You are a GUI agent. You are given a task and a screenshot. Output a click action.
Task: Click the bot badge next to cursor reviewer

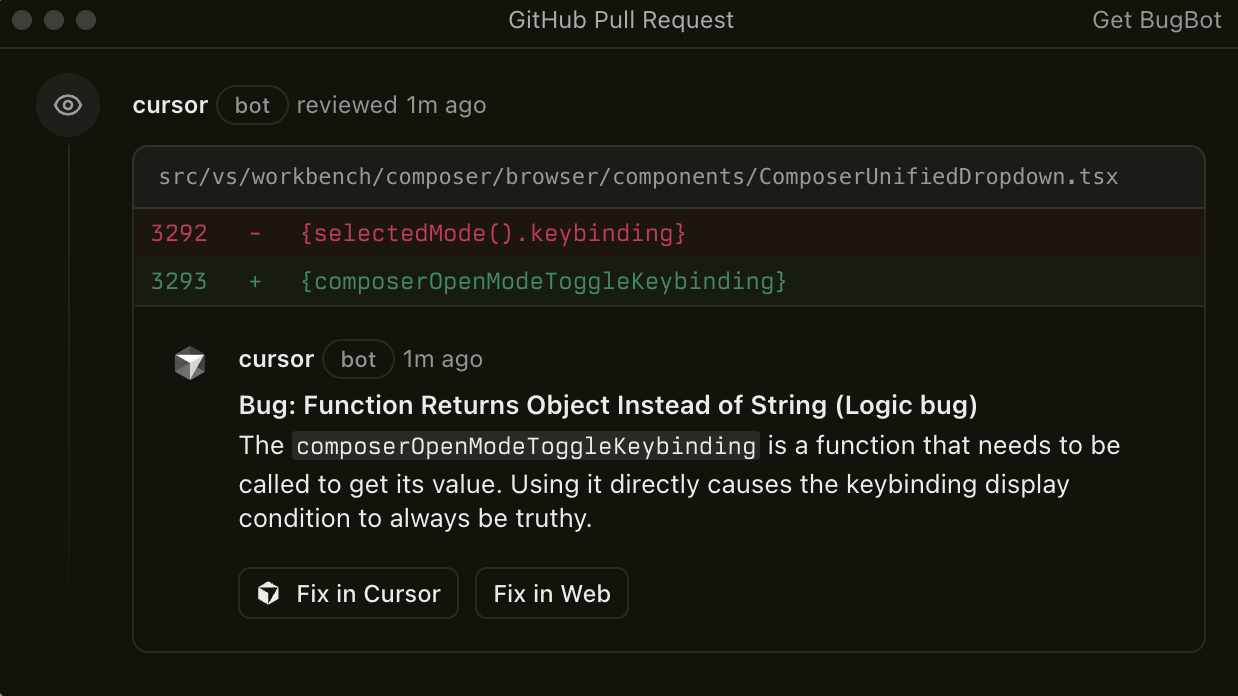pos(252,104)
